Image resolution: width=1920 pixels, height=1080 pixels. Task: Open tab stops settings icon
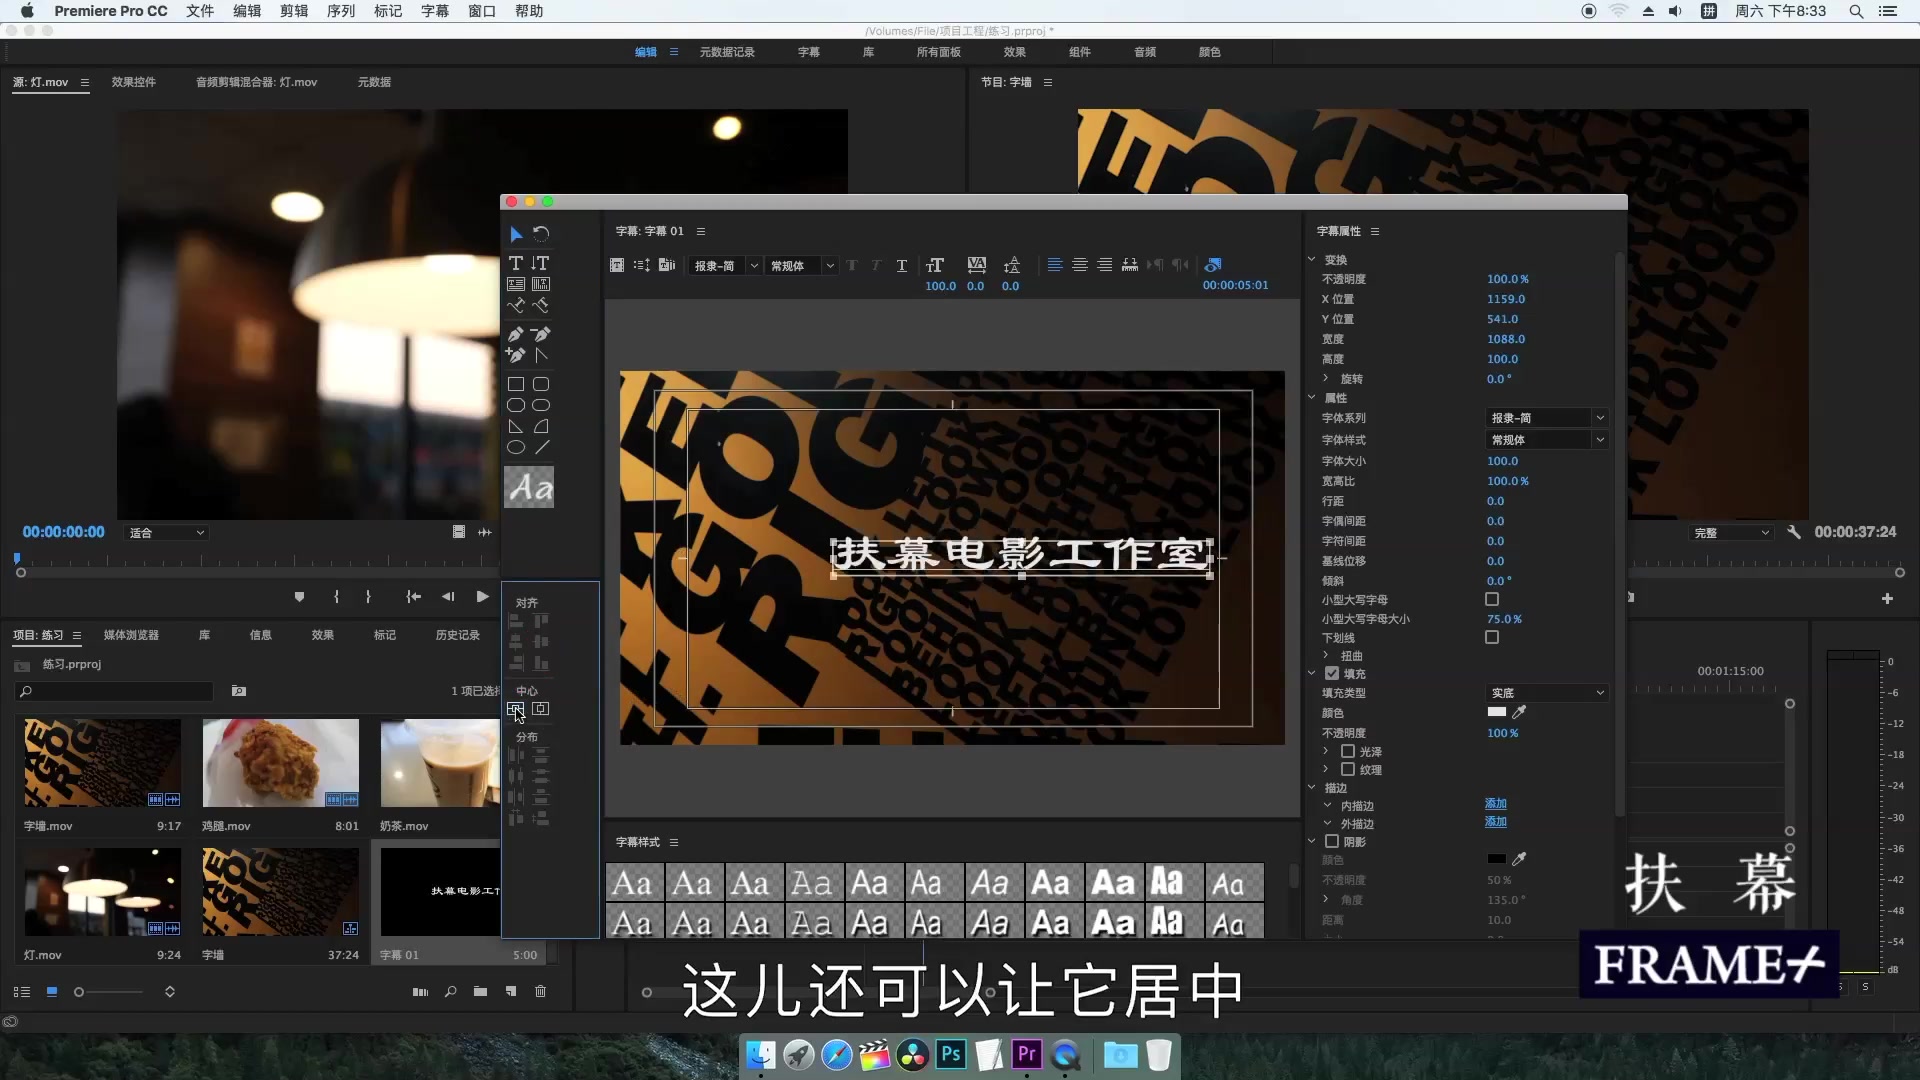1130,265
